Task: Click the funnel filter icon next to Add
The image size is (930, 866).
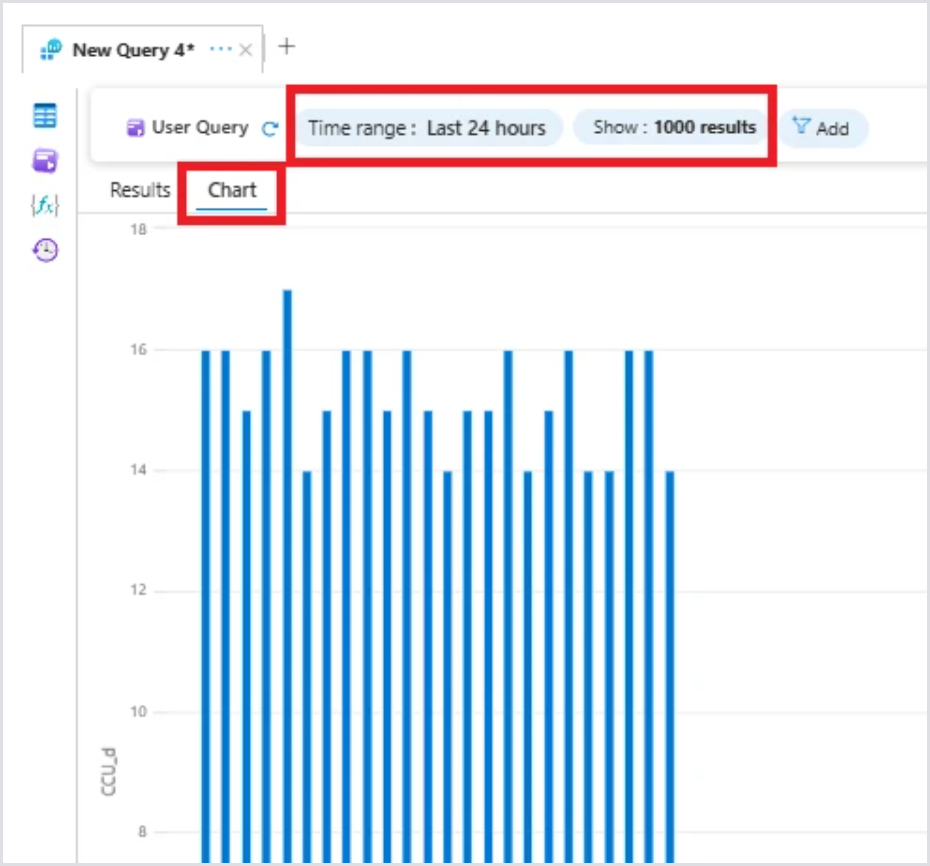Action: pos(801,126)
